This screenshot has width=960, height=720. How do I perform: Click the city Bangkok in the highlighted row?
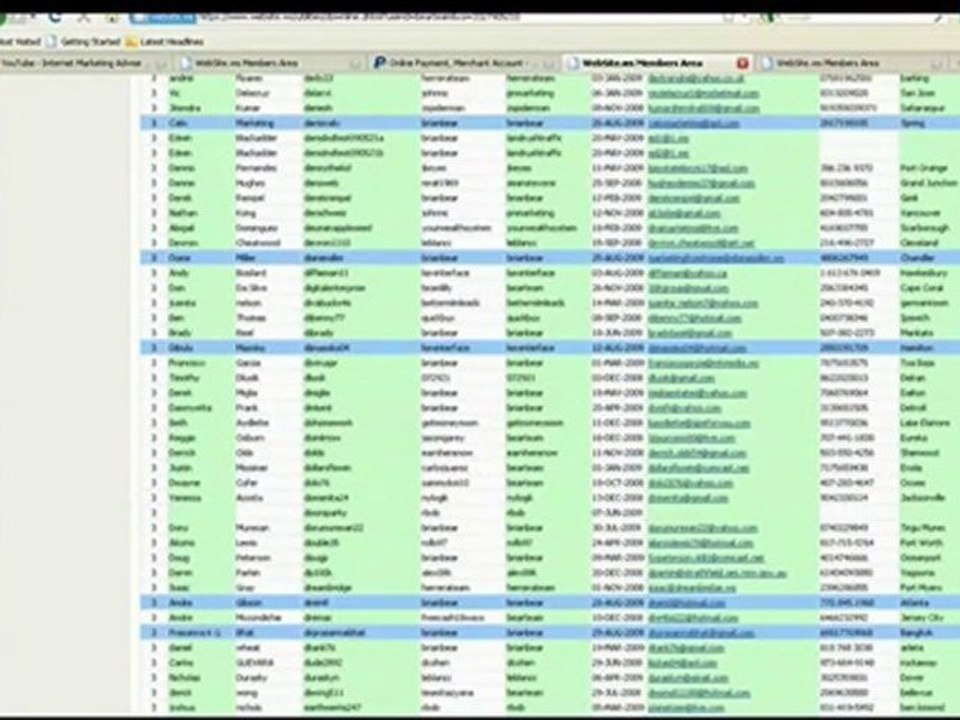[x=917, y=633]
